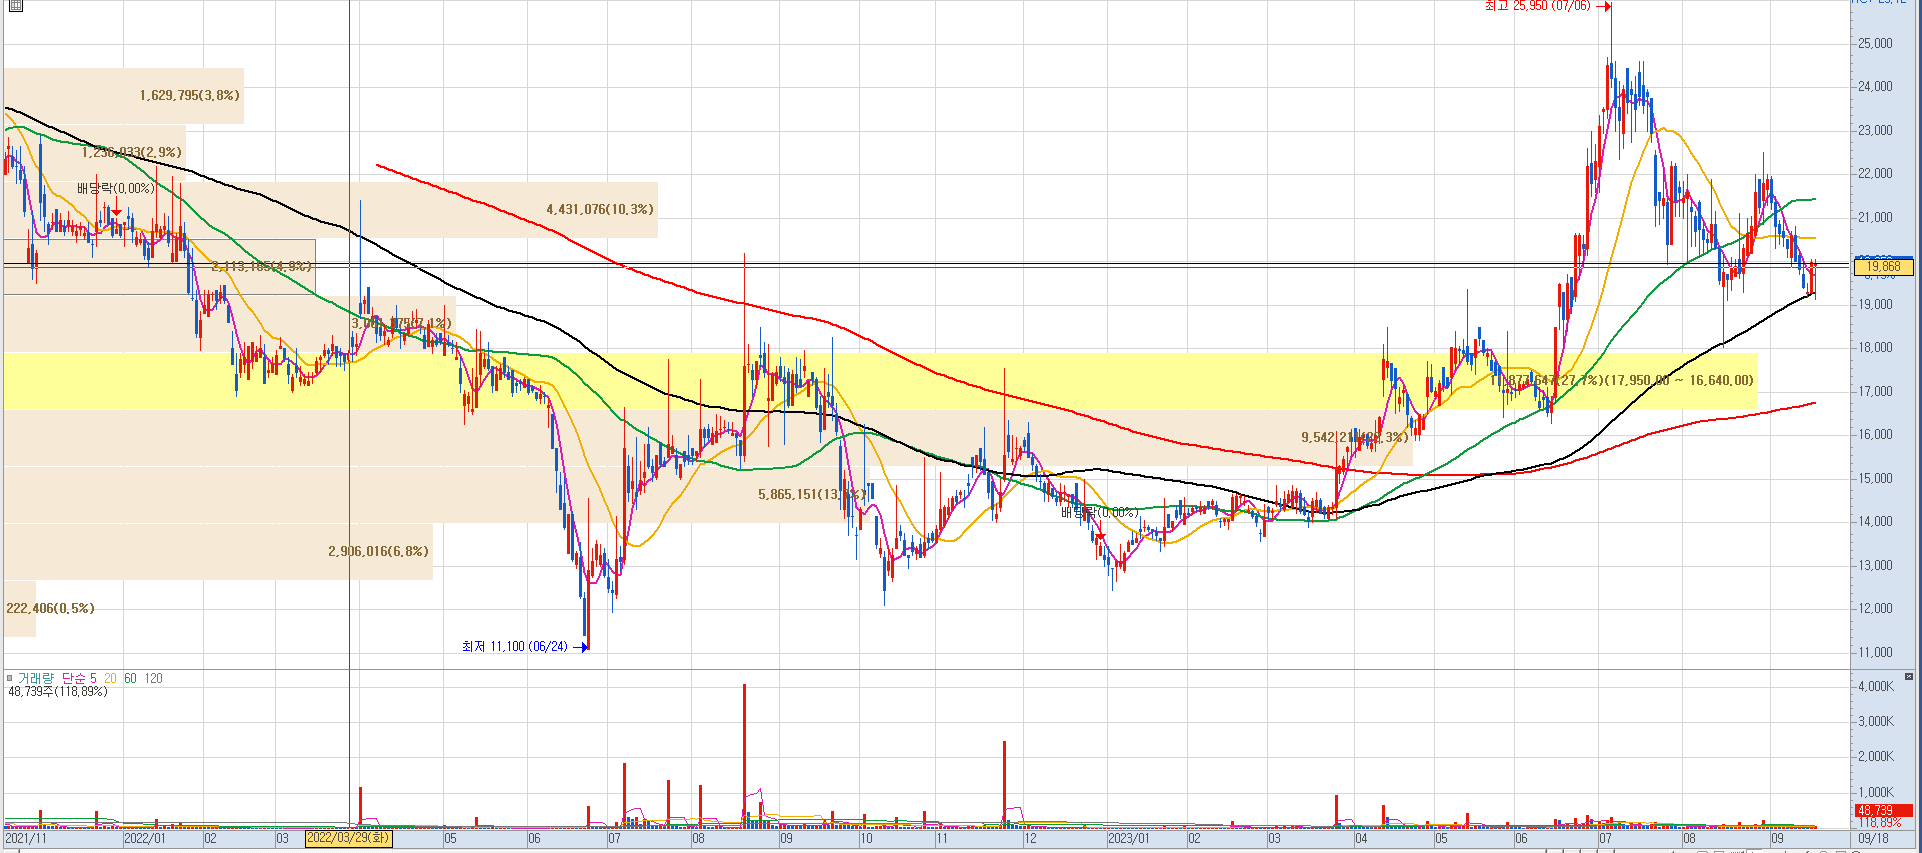Click the gray square beside 거래량 legend

coord(9,678)
